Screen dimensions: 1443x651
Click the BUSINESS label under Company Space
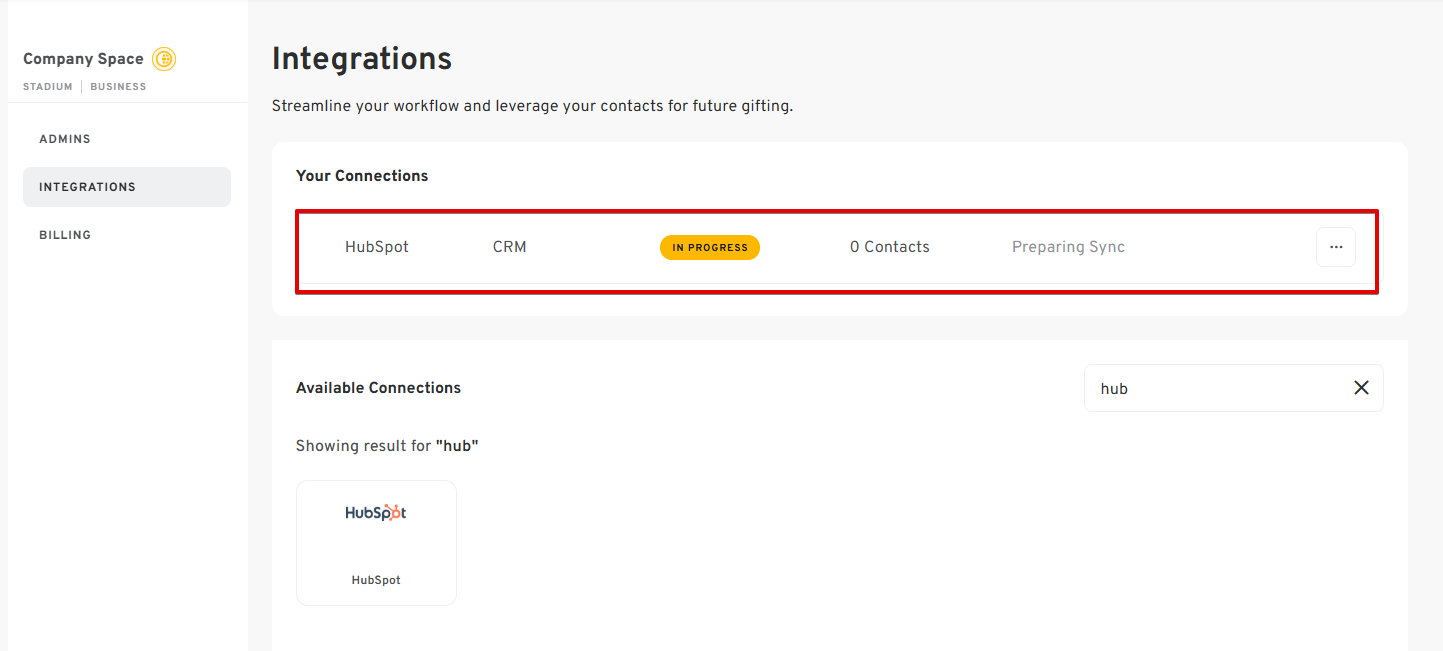[x=118, y=87]
